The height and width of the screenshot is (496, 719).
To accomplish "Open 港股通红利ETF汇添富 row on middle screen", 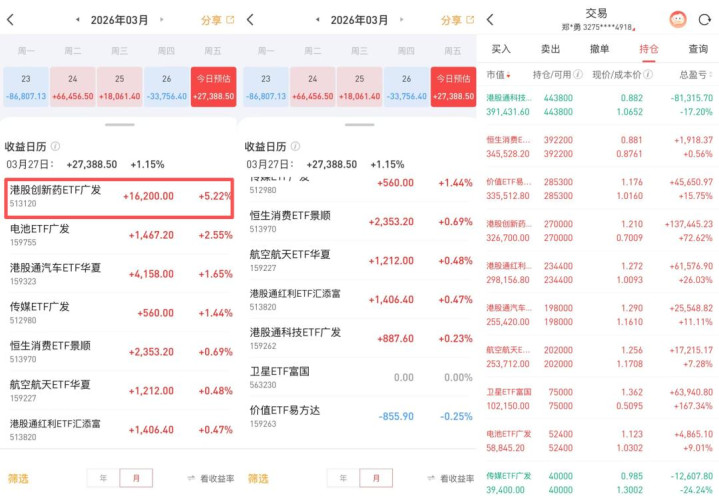I will 360,299.
